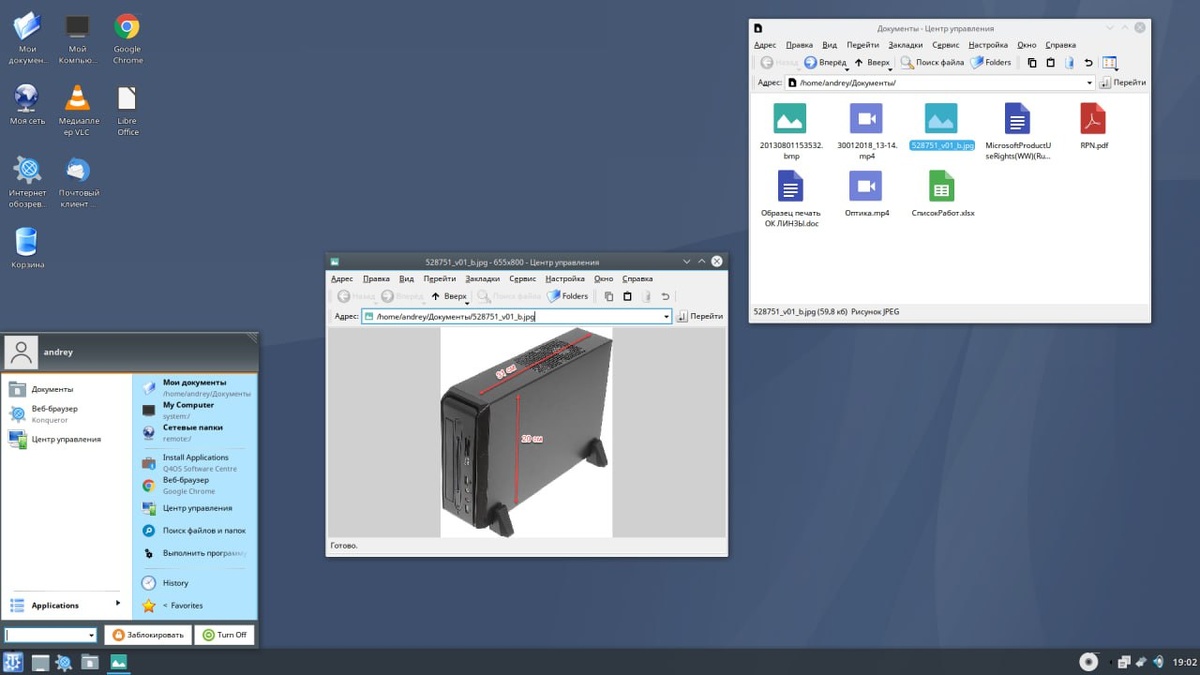
Task: Click the taskbar start menu button
Action: pyautogui.click(x=13, y=662)
